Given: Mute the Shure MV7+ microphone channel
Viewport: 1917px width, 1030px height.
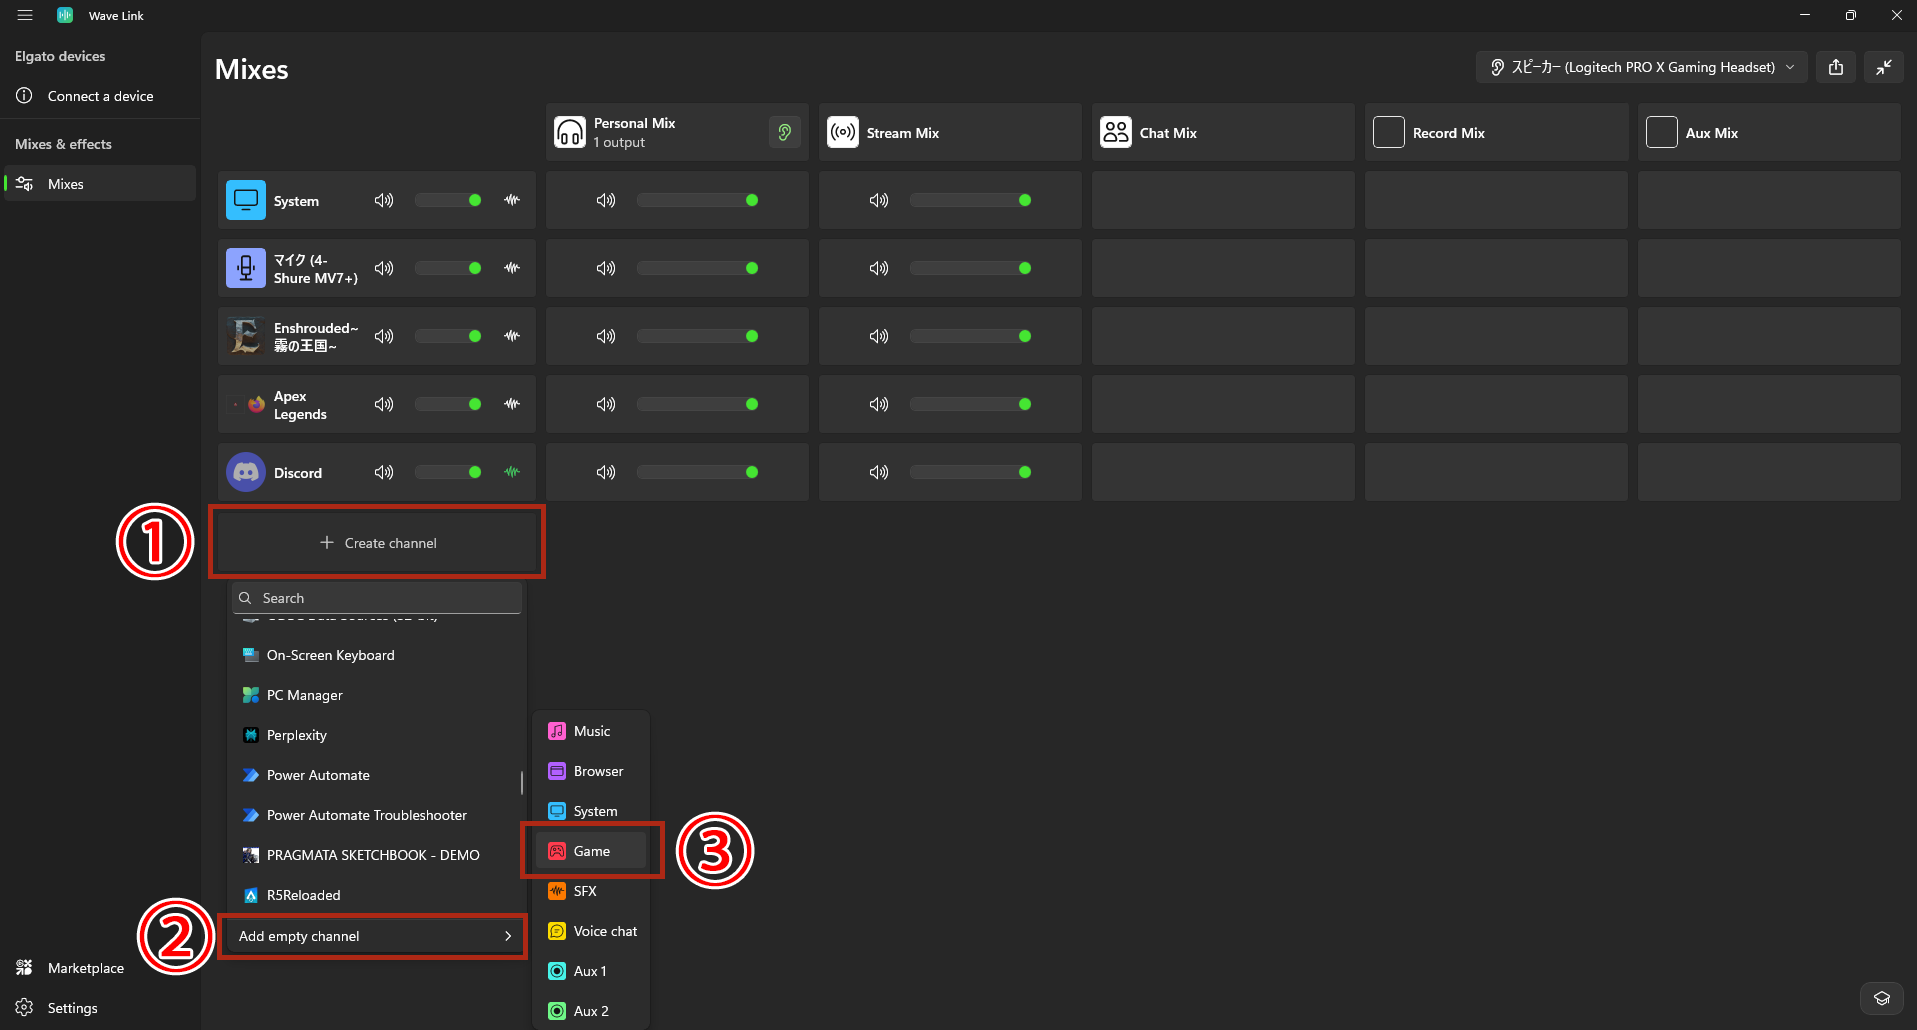Looking at the screenshot, I should (384, 268).
